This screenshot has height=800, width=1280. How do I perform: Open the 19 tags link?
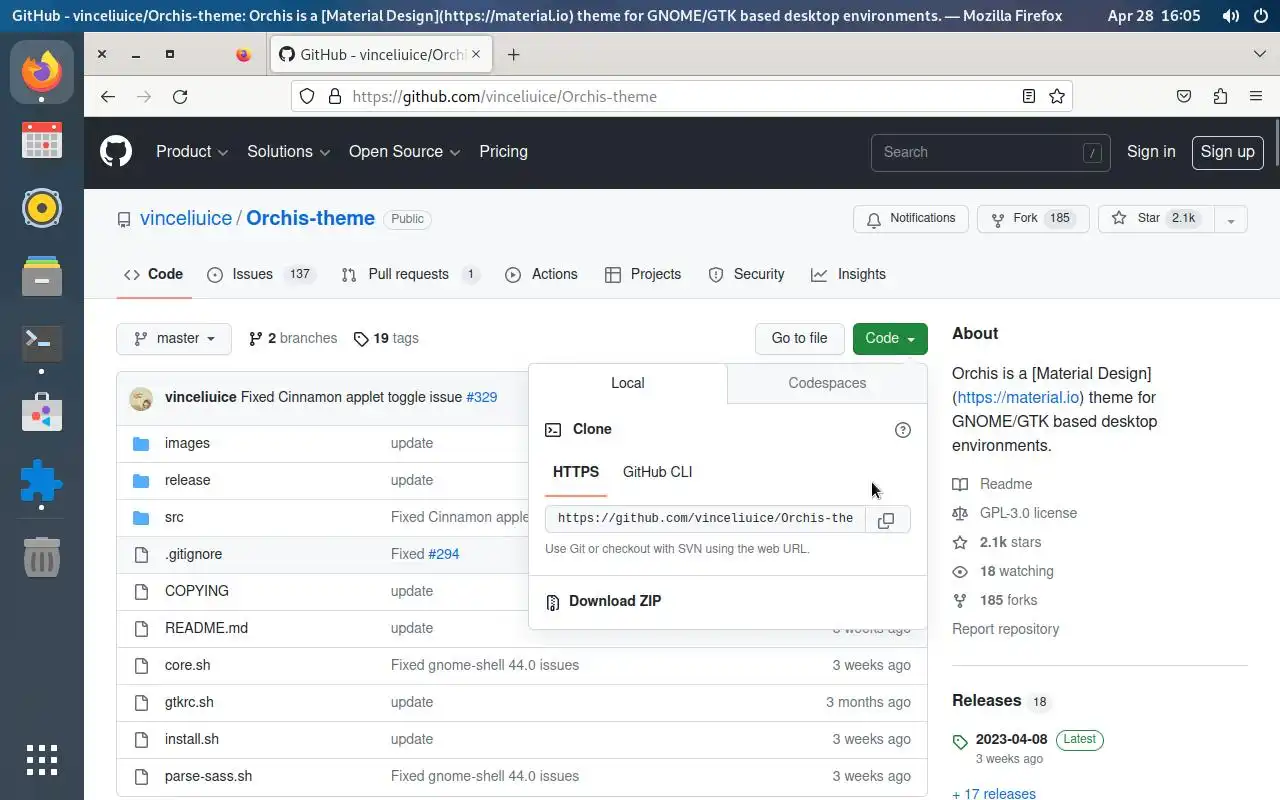(386, 339)
